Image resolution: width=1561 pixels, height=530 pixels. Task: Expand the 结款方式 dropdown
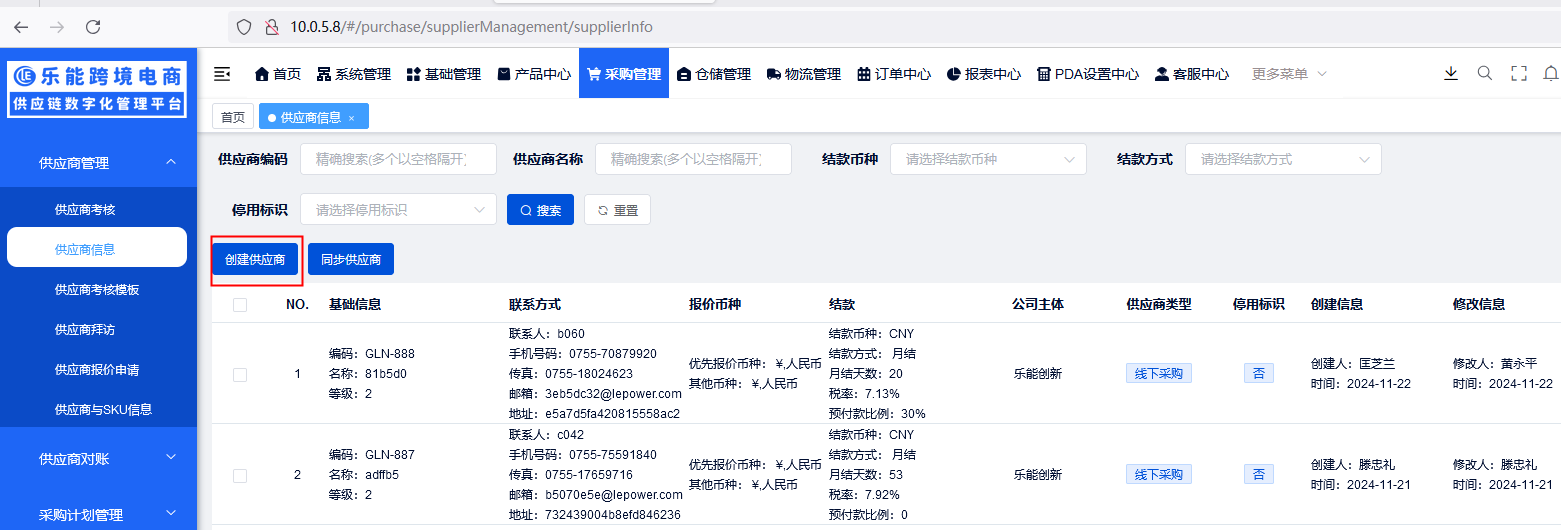click(1282, 159)
